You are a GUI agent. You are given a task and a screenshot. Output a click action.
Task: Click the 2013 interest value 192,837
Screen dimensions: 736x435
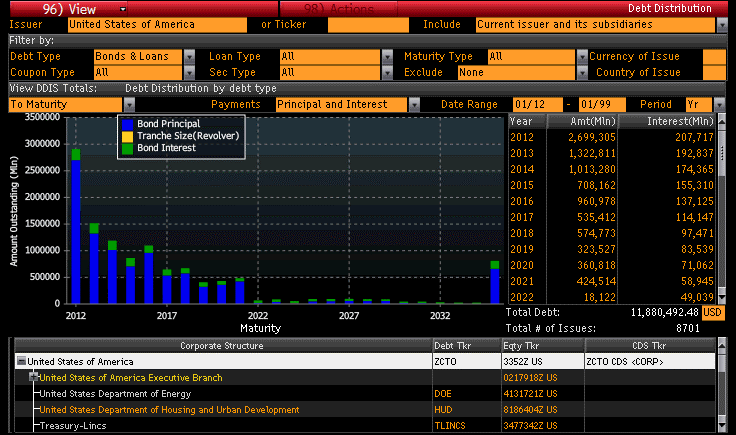[x=694, y=153]
